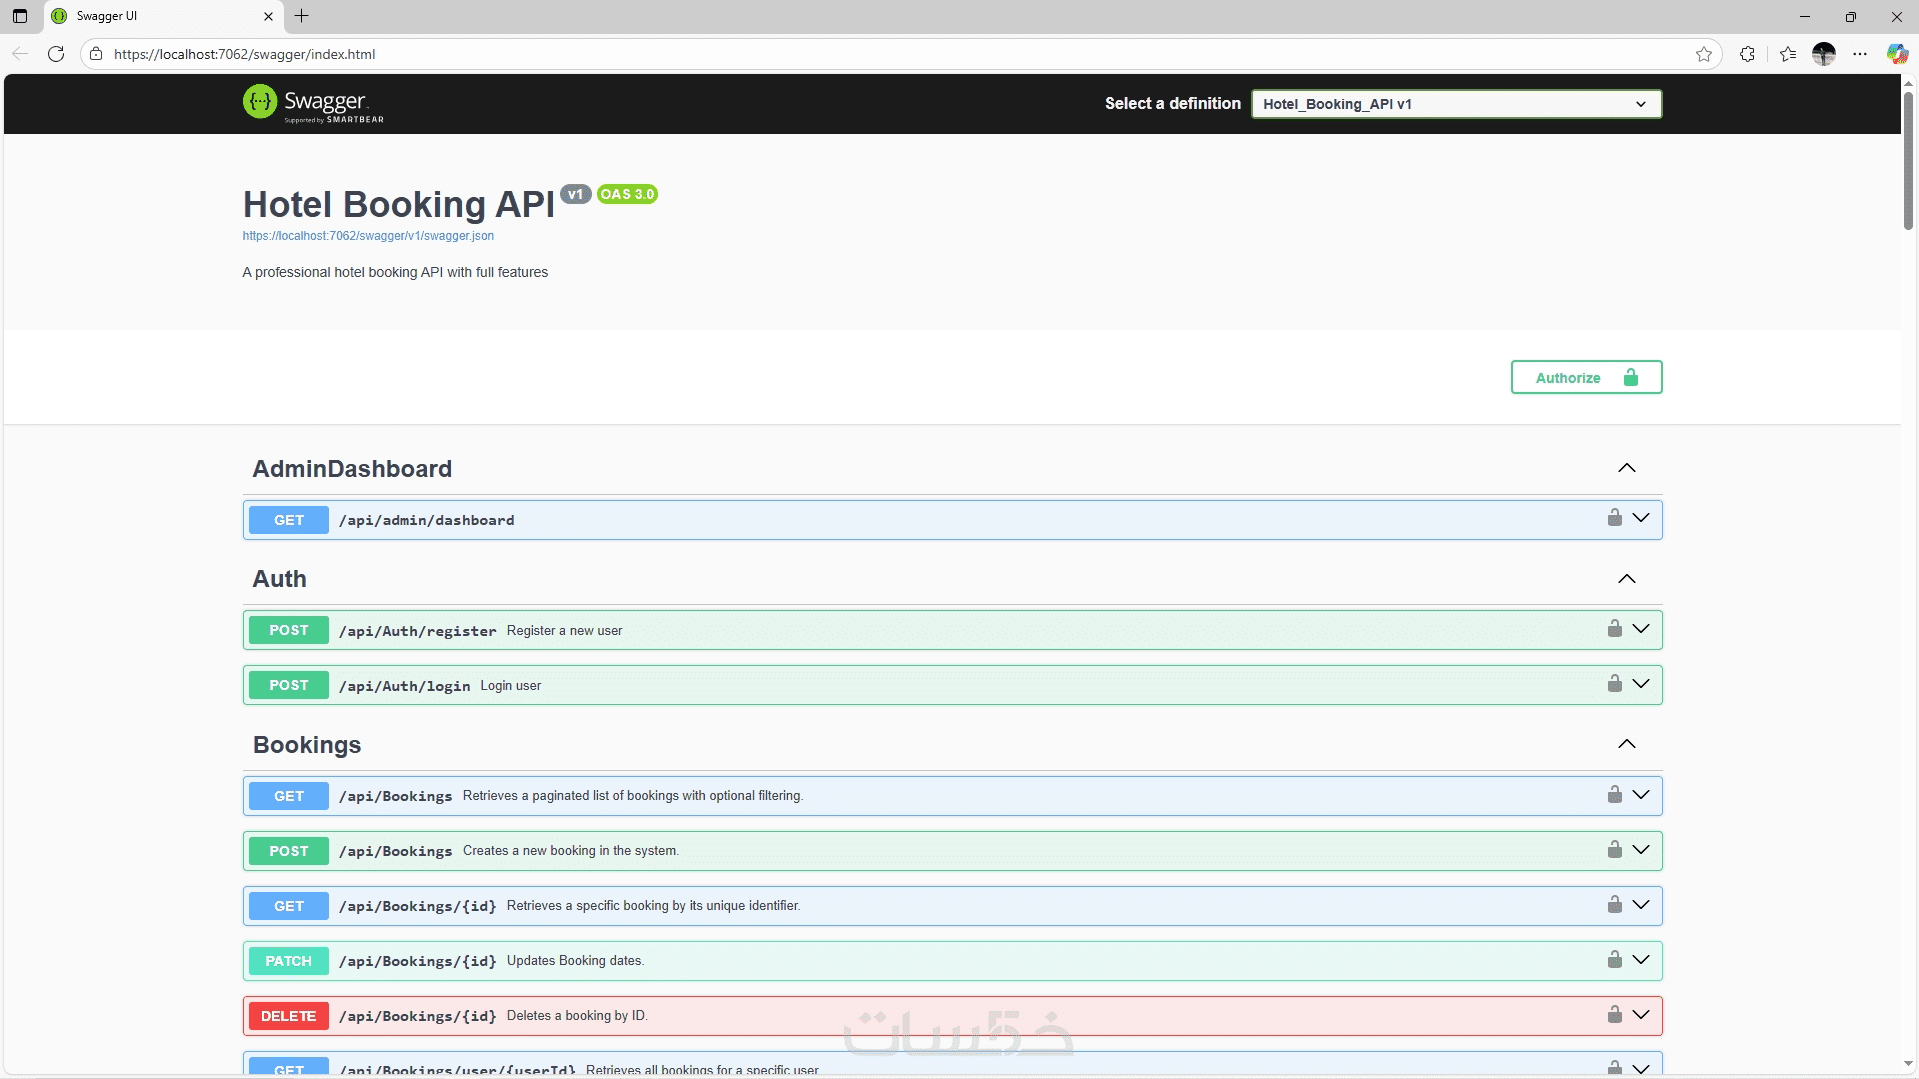Refresh the page with reload icon
Screen dimensions: 1919x1079
[x=56, y=54]
